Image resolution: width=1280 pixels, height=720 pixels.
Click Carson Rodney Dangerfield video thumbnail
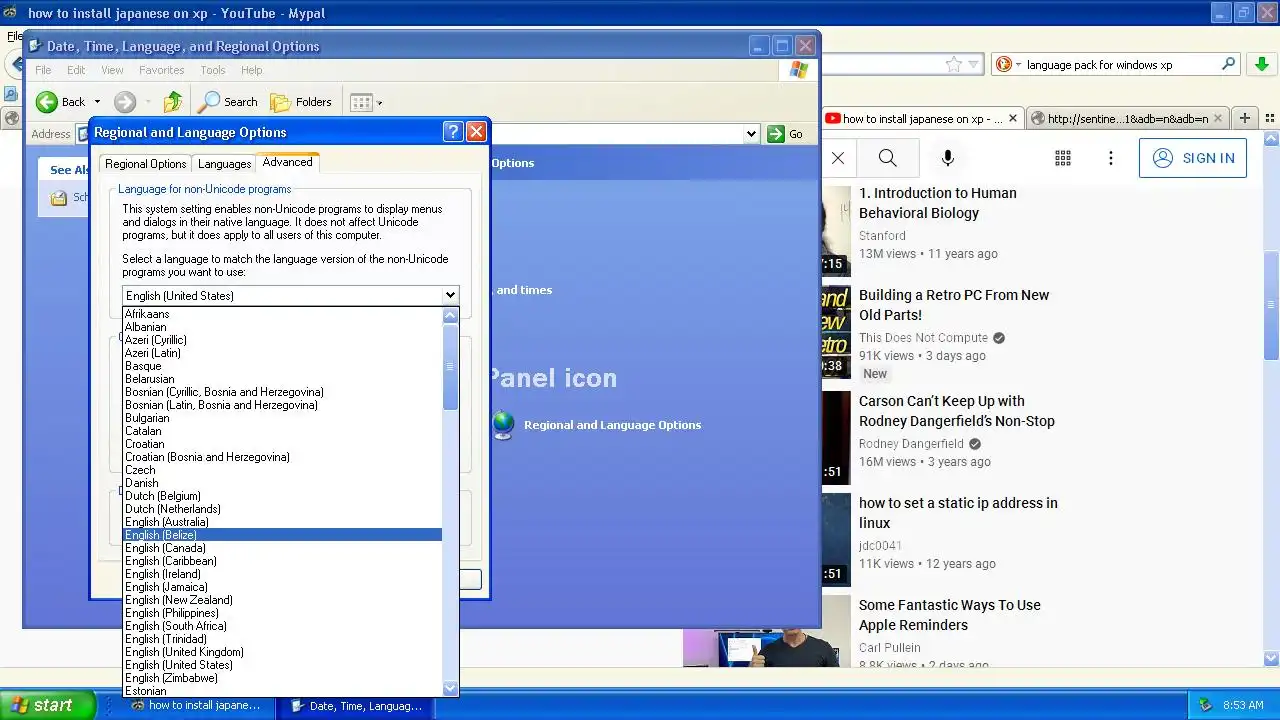(x=837, y=437)
